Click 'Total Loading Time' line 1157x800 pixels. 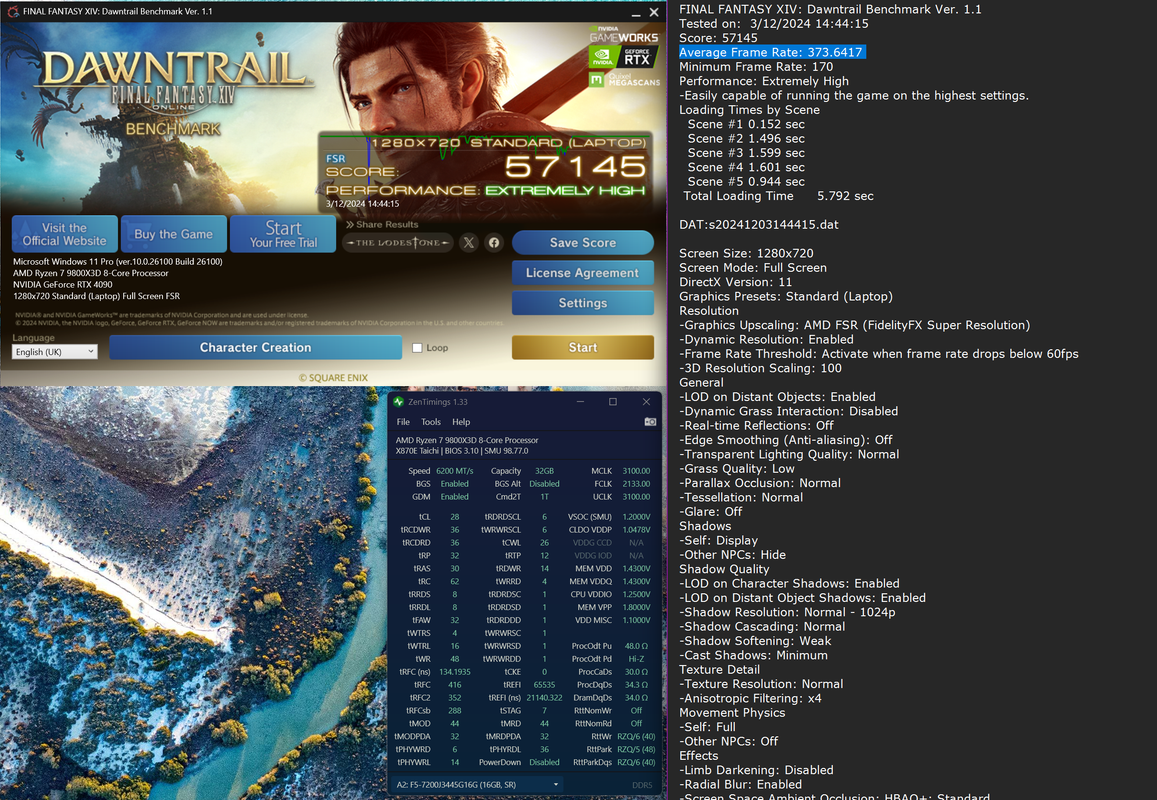(x=778, y=196)
